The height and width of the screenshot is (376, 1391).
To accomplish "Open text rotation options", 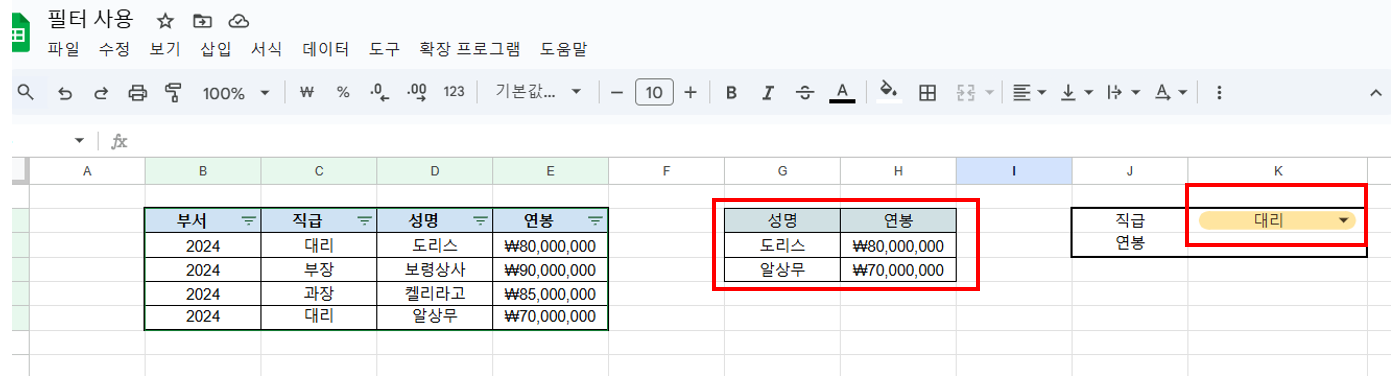I will [1171, 93].
